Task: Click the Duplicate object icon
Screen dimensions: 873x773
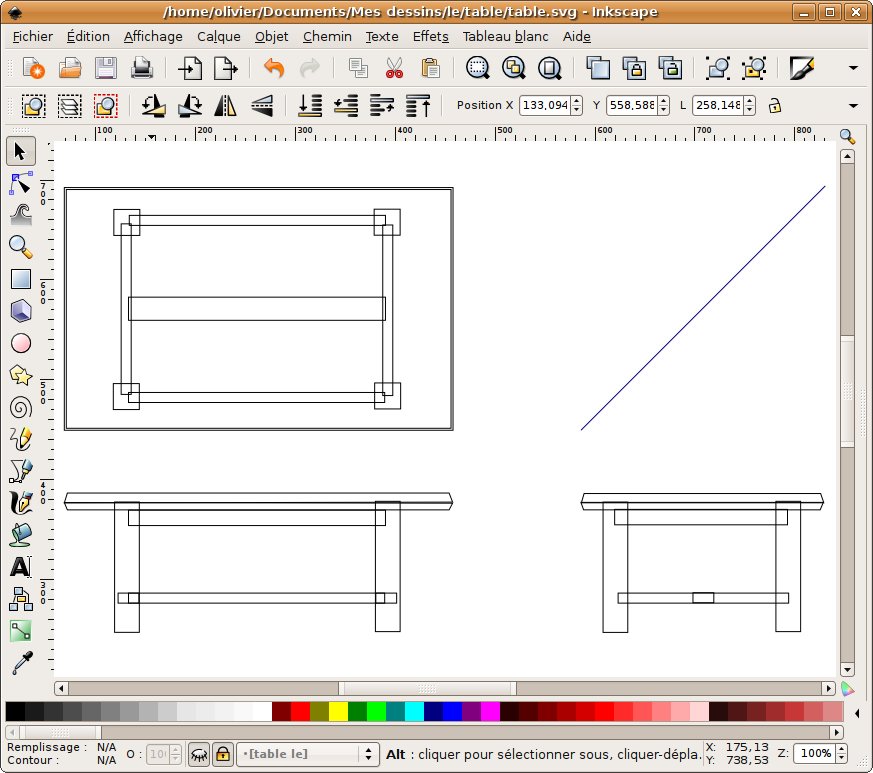Action: [598, 69]
